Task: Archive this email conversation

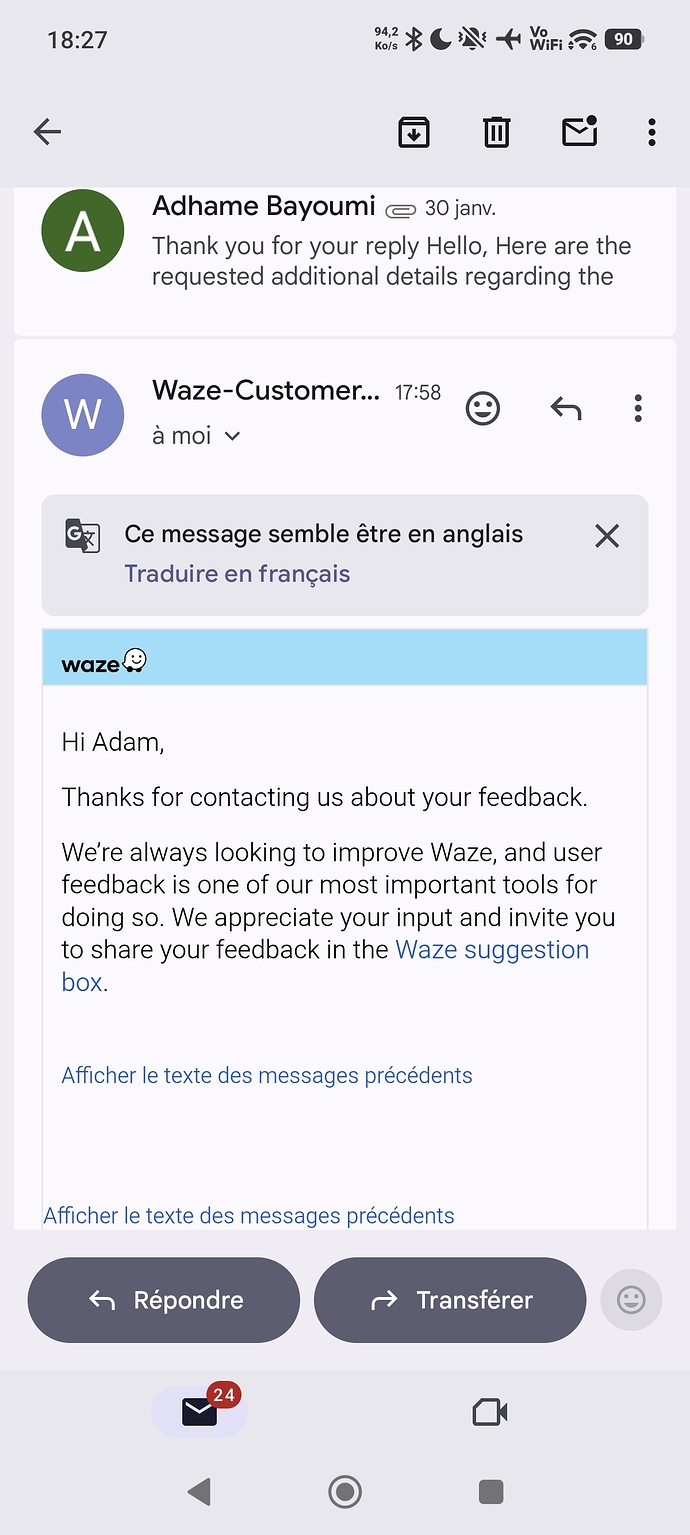Action: point(414,131)
